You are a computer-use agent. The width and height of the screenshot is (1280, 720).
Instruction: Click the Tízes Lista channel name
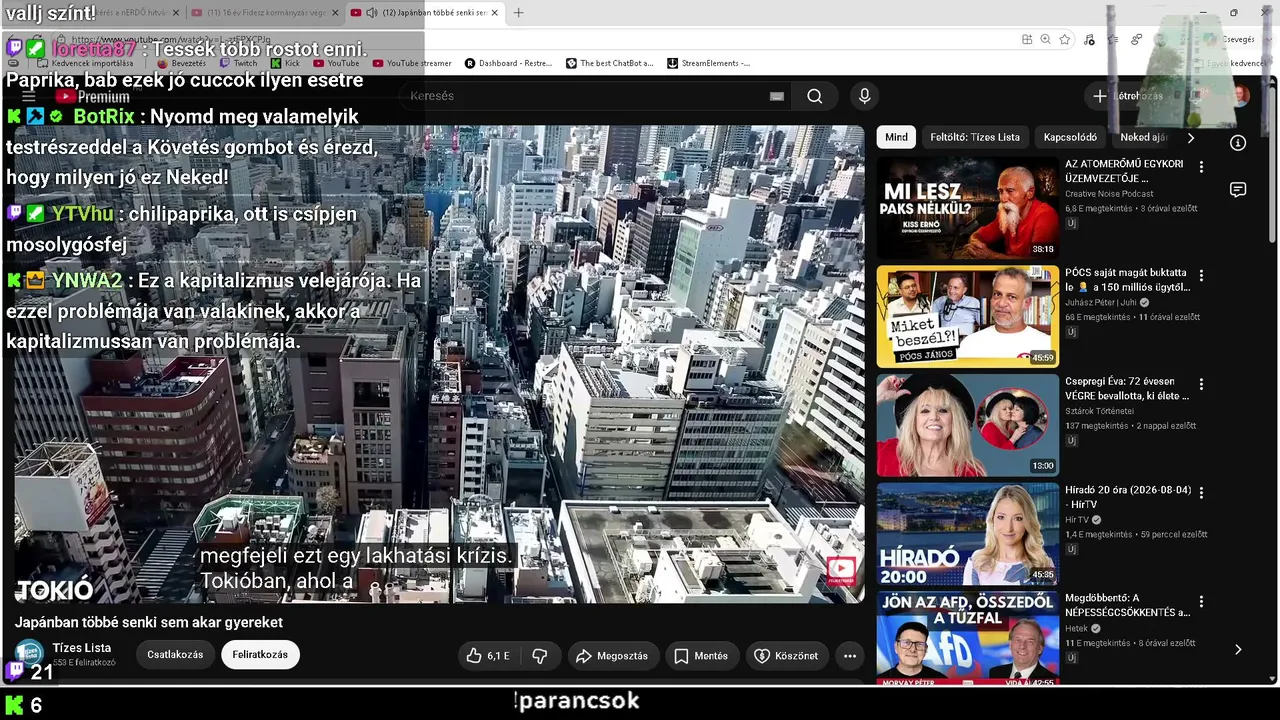[x=82, y=648]
